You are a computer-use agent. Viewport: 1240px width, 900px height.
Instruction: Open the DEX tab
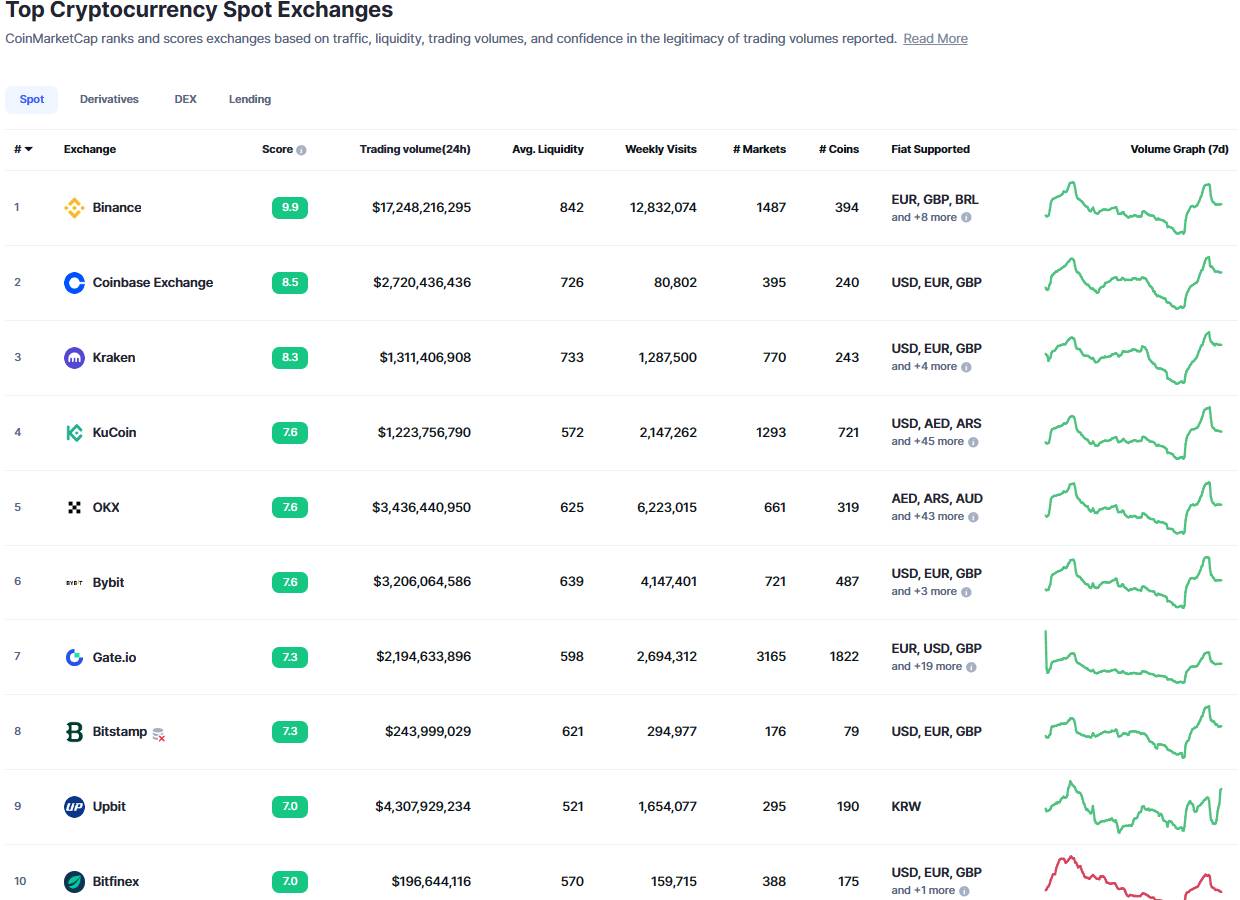(185, 99)
